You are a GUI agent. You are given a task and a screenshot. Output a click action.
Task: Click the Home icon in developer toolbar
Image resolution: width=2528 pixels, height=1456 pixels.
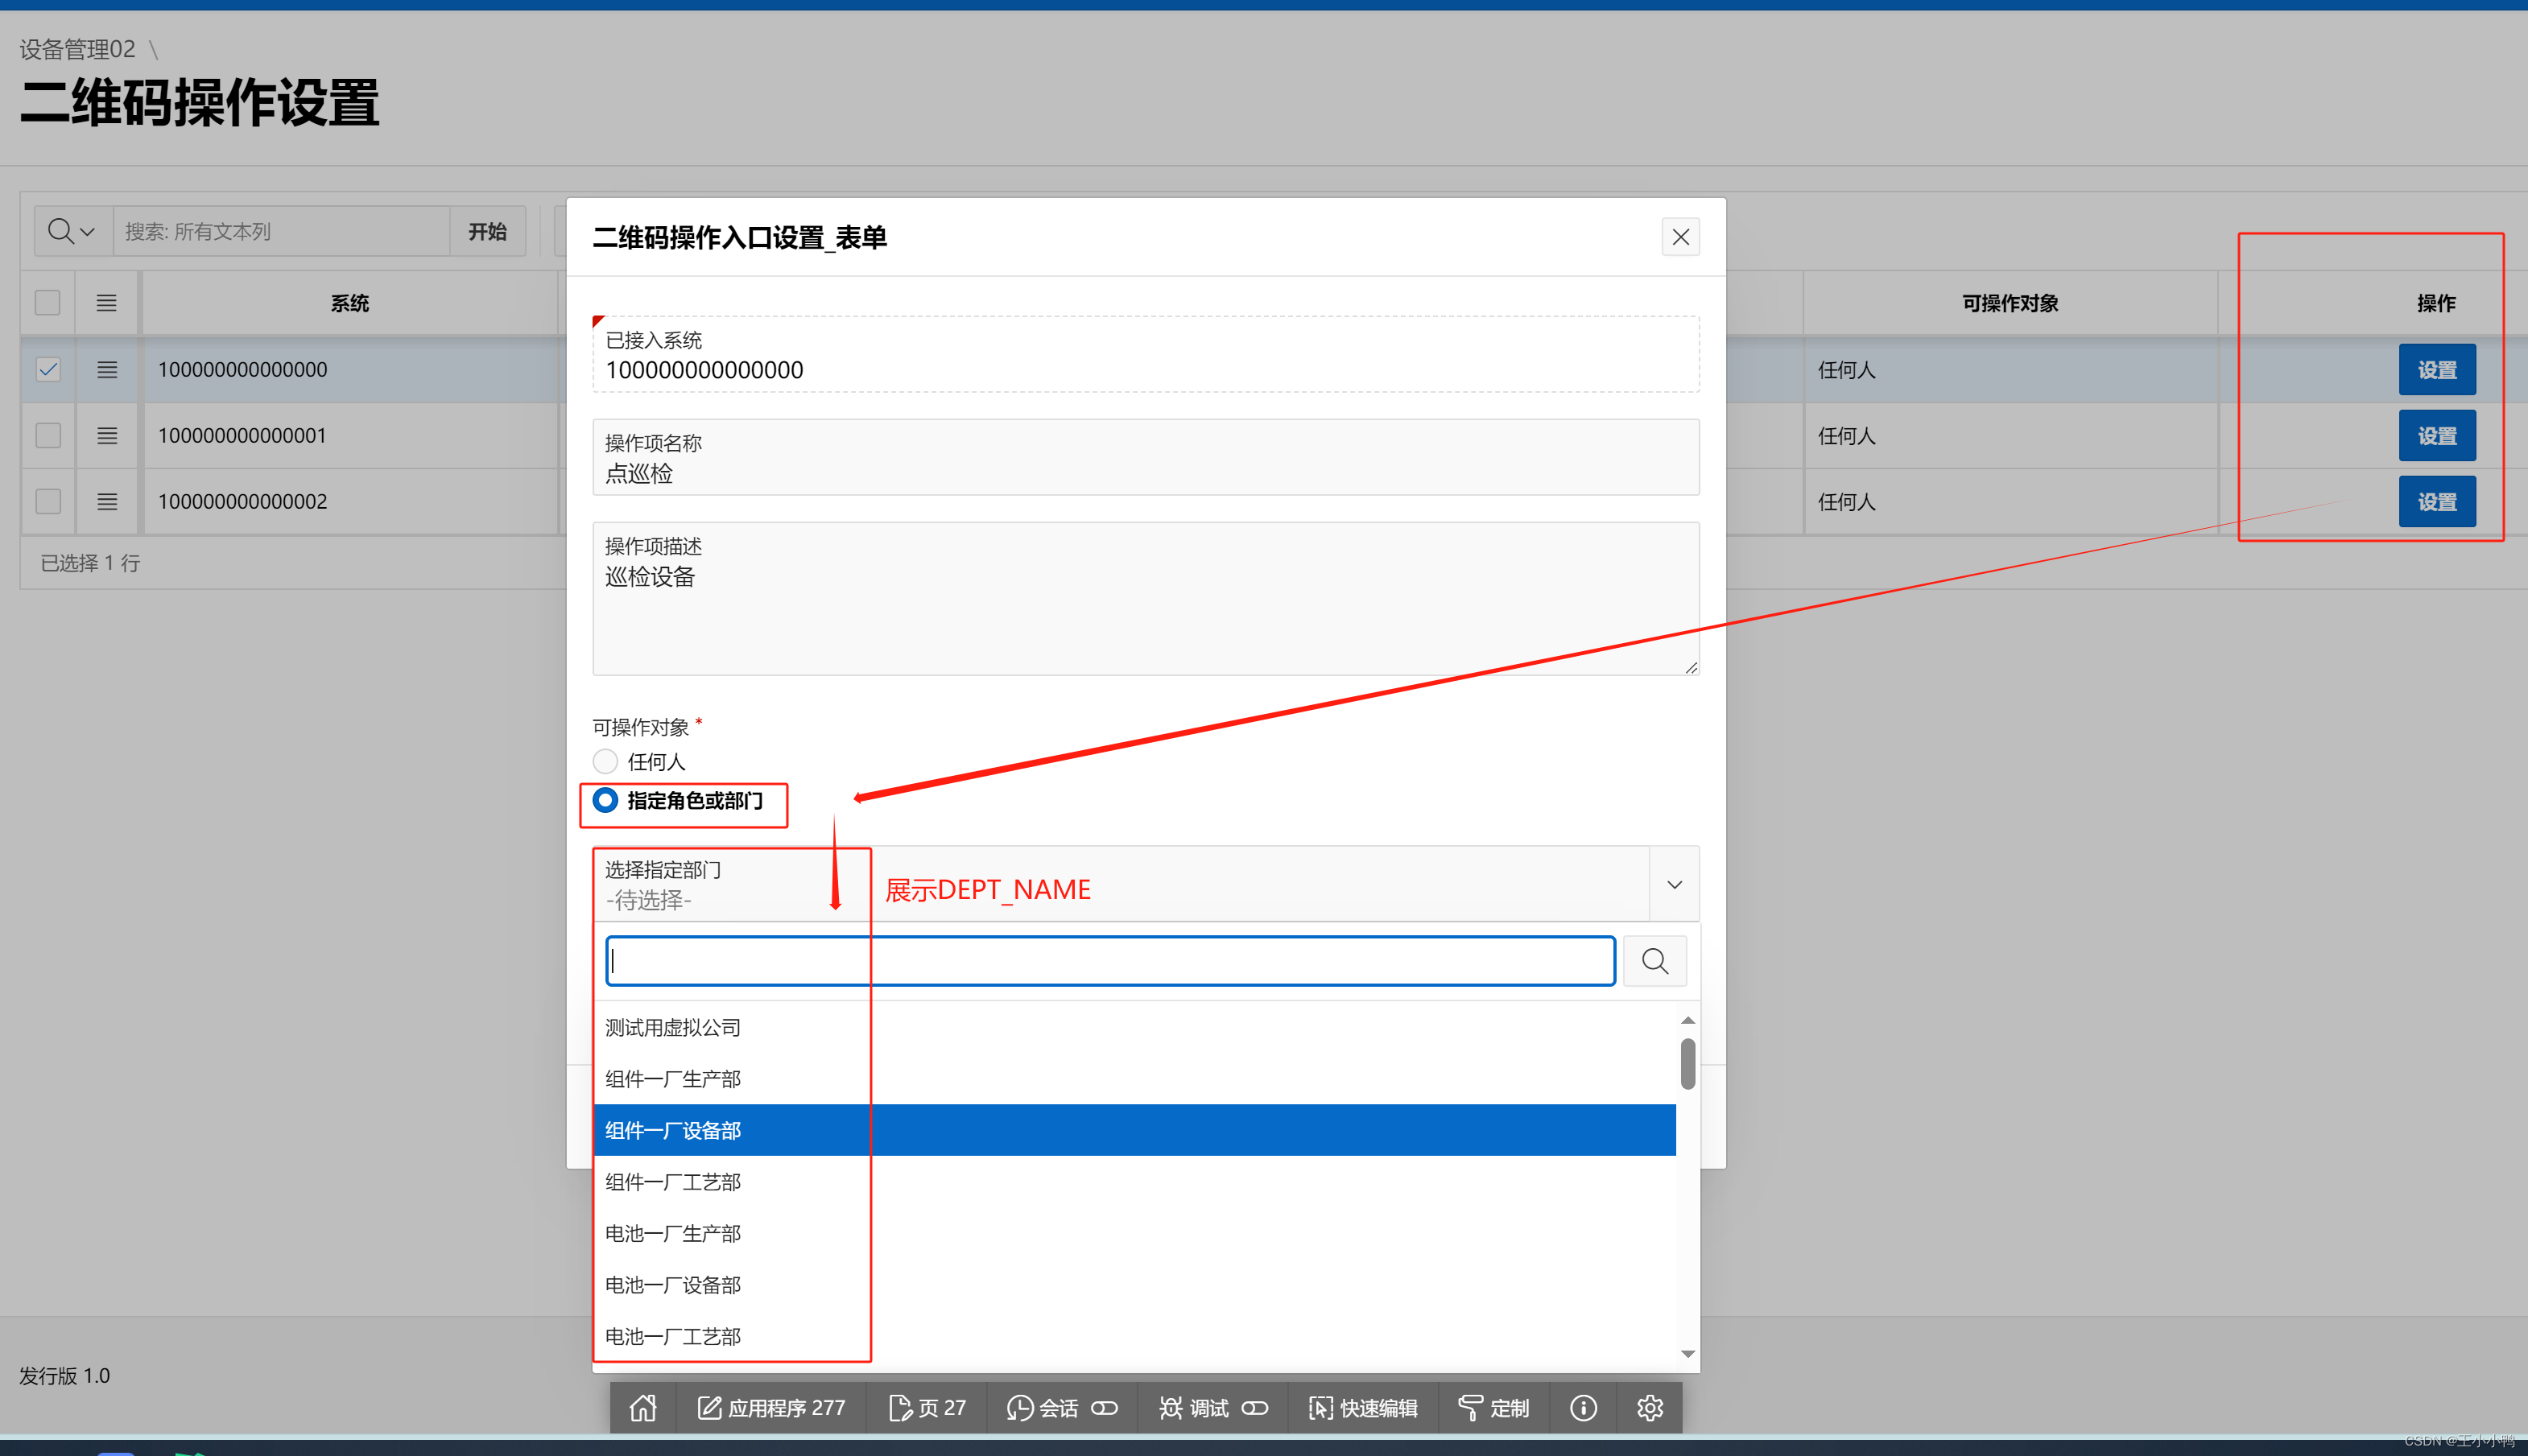(643, 1408)
